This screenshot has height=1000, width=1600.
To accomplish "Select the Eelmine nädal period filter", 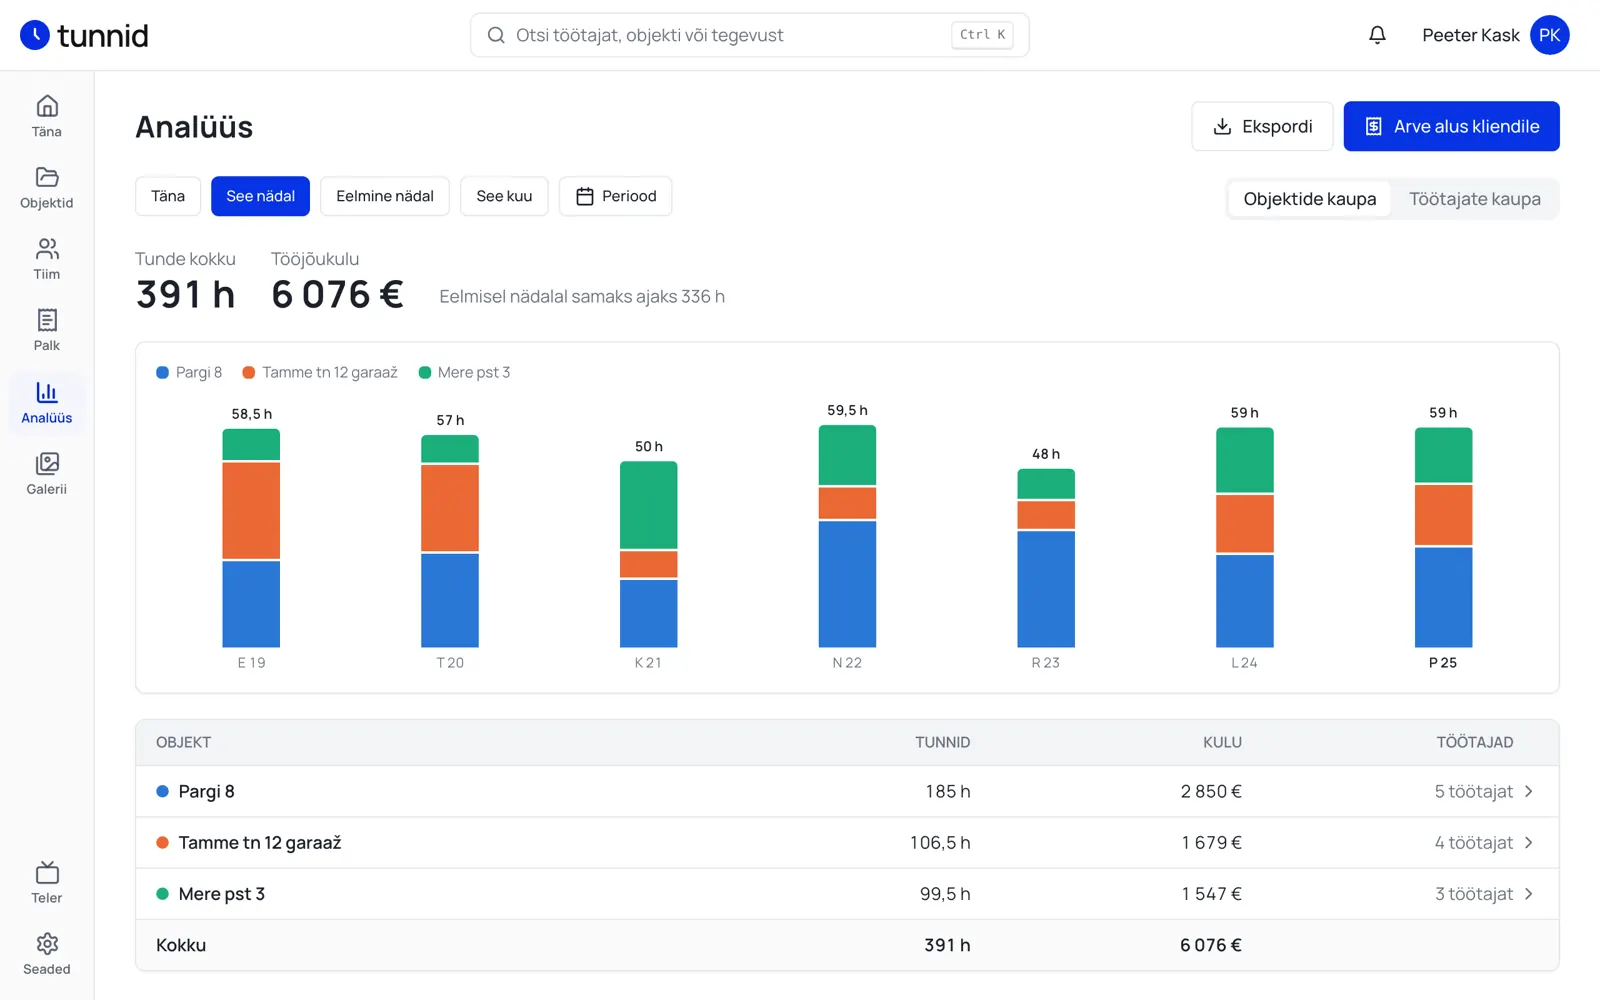I will [385, 196].
